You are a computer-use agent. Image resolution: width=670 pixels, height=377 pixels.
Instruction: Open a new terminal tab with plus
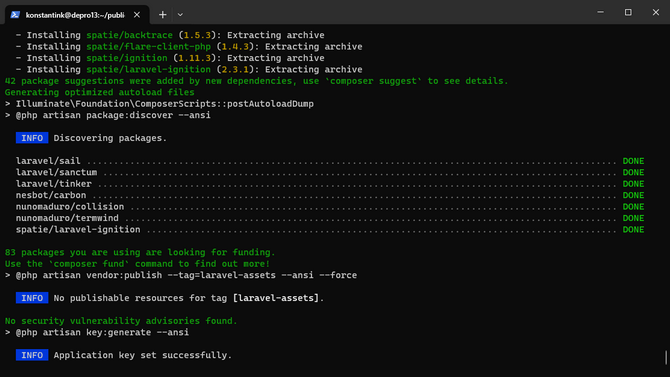[162, 15]
